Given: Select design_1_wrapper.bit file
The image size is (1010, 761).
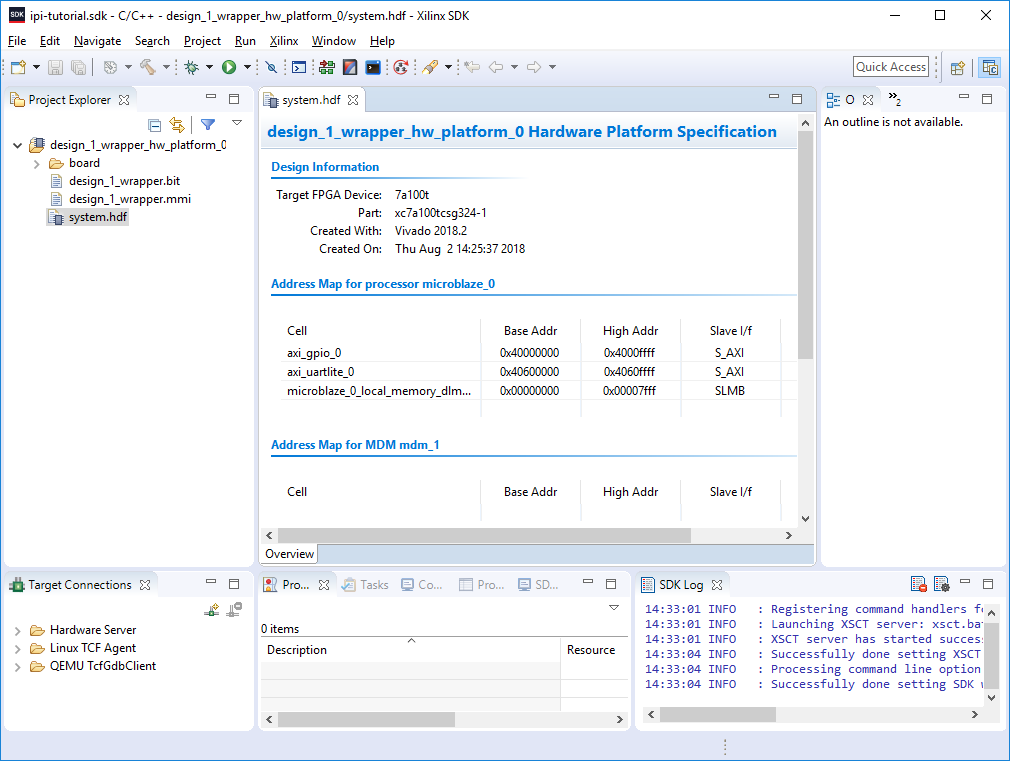Looking at the screenshot, I should (124, 181).
